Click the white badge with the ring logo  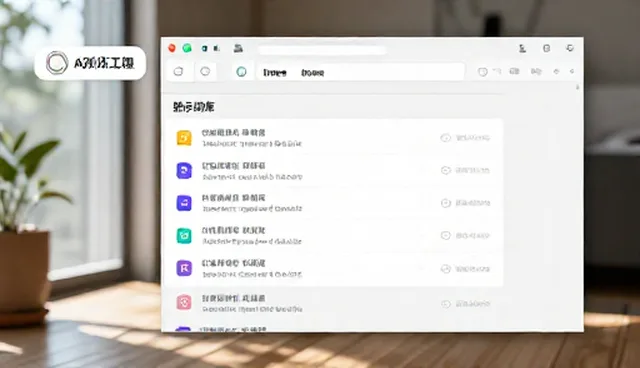click(90, 63)
